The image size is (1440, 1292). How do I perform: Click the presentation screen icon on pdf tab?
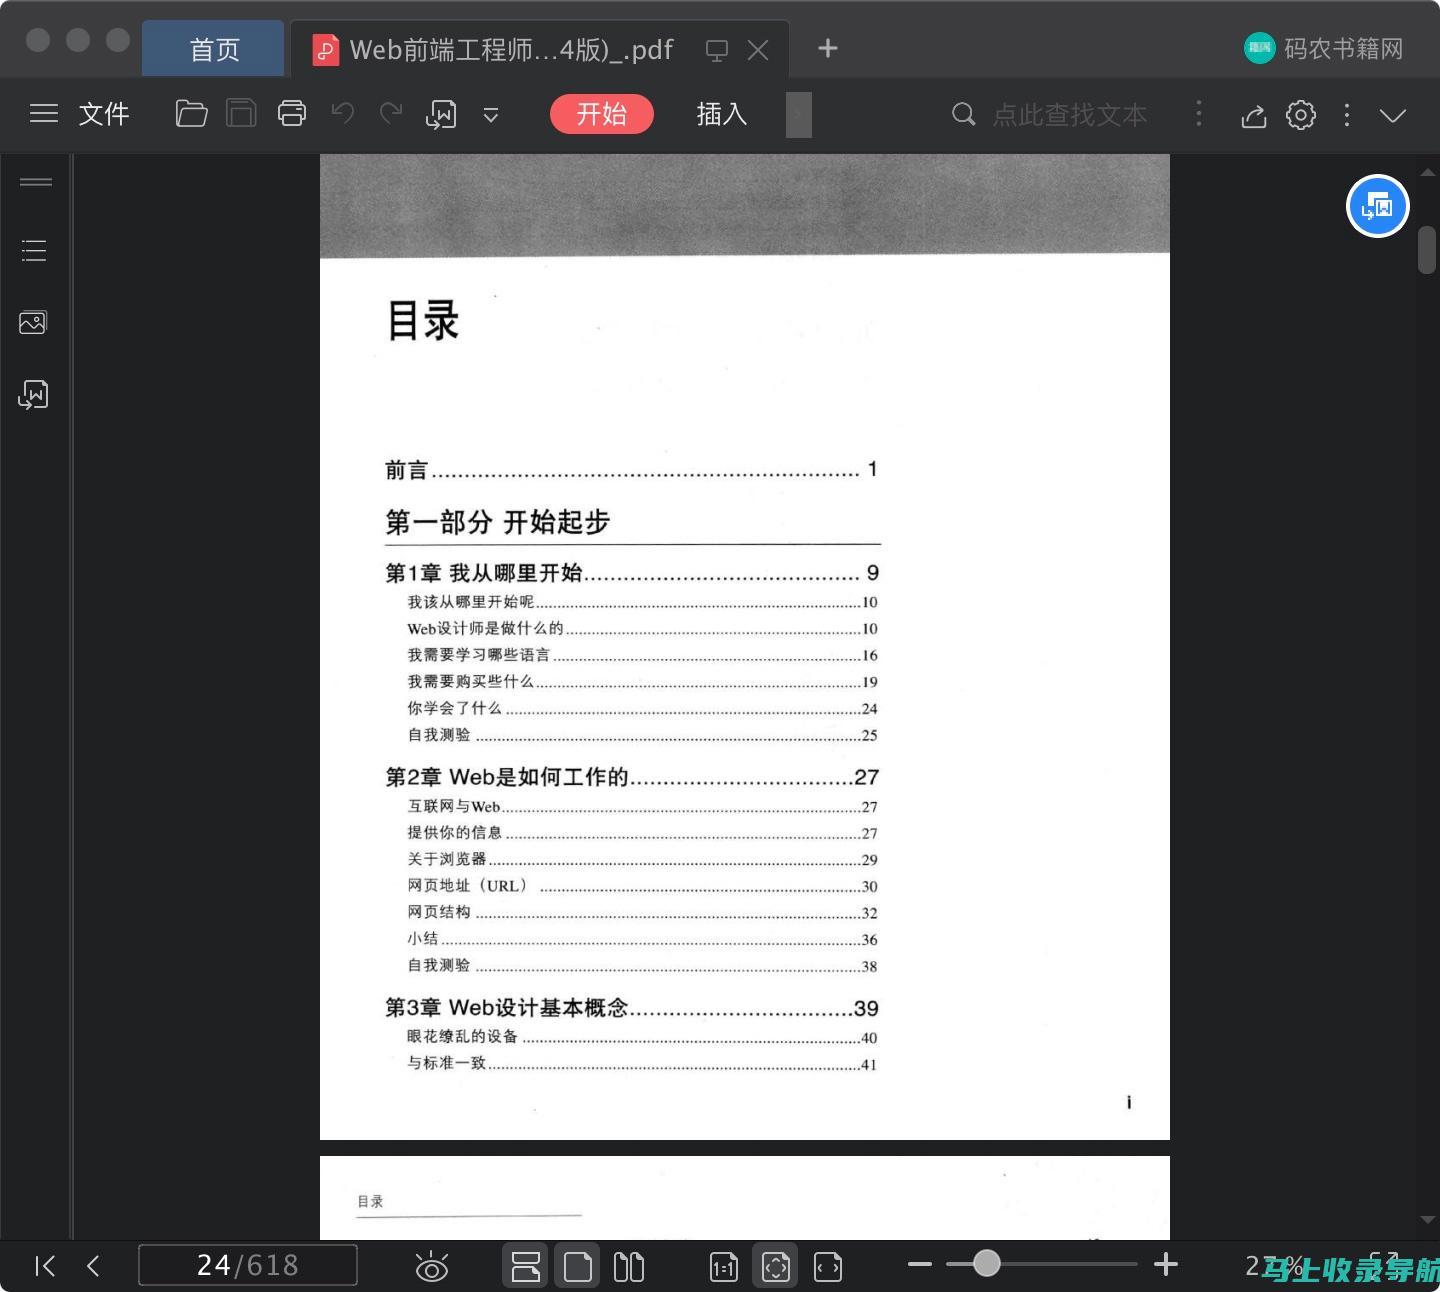point(717,50)
